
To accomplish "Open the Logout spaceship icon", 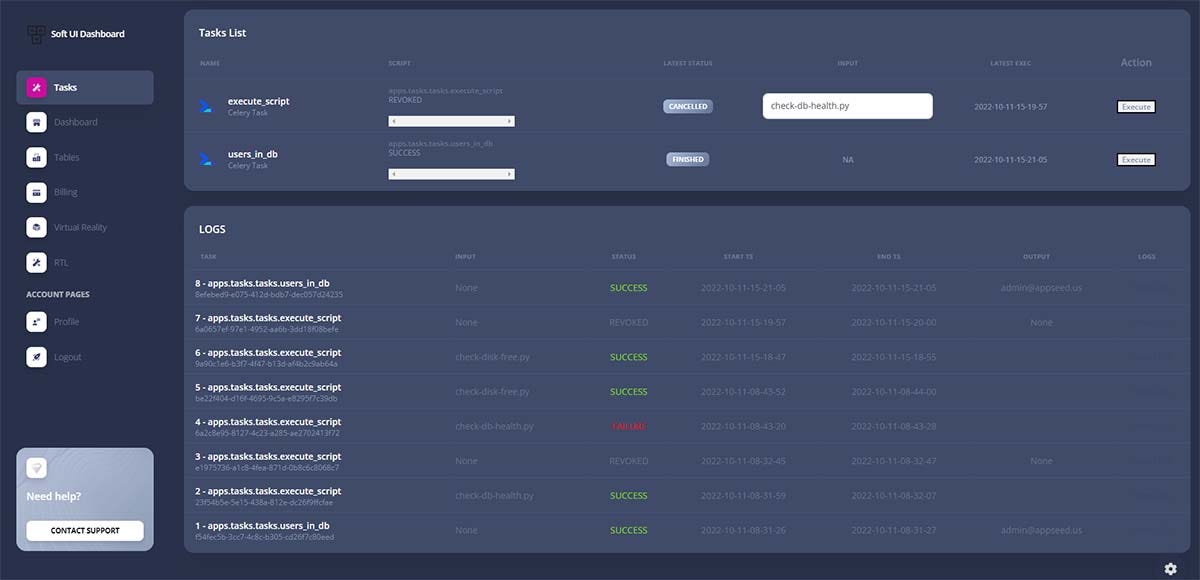I will 35,357.
